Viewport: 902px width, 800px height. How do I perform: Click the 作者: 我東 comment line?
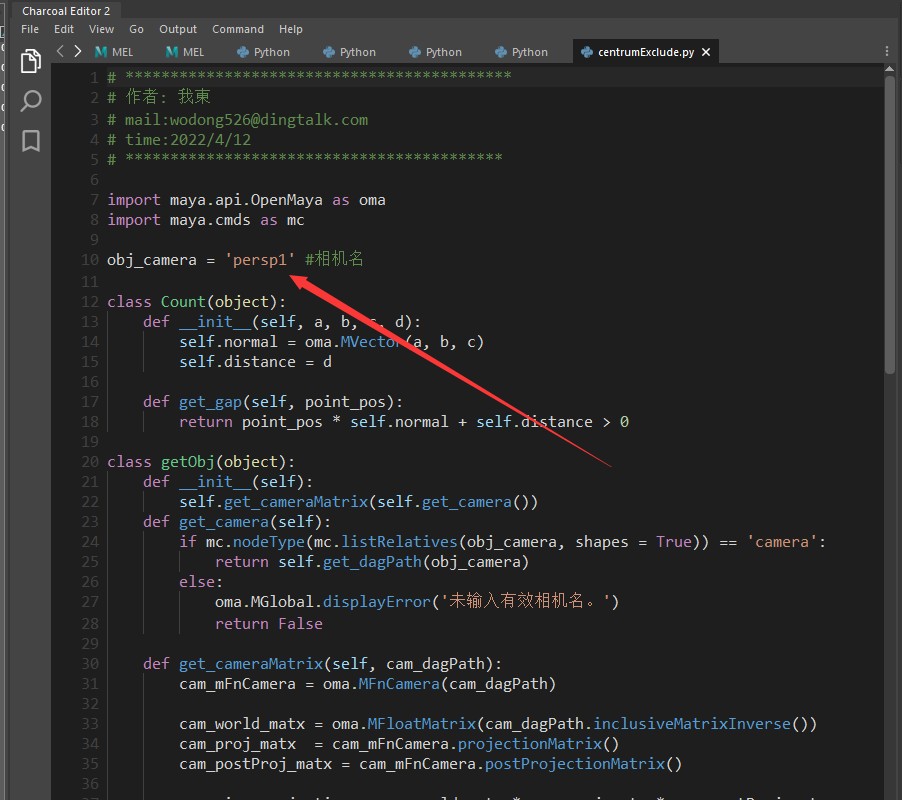pos(159,97)
